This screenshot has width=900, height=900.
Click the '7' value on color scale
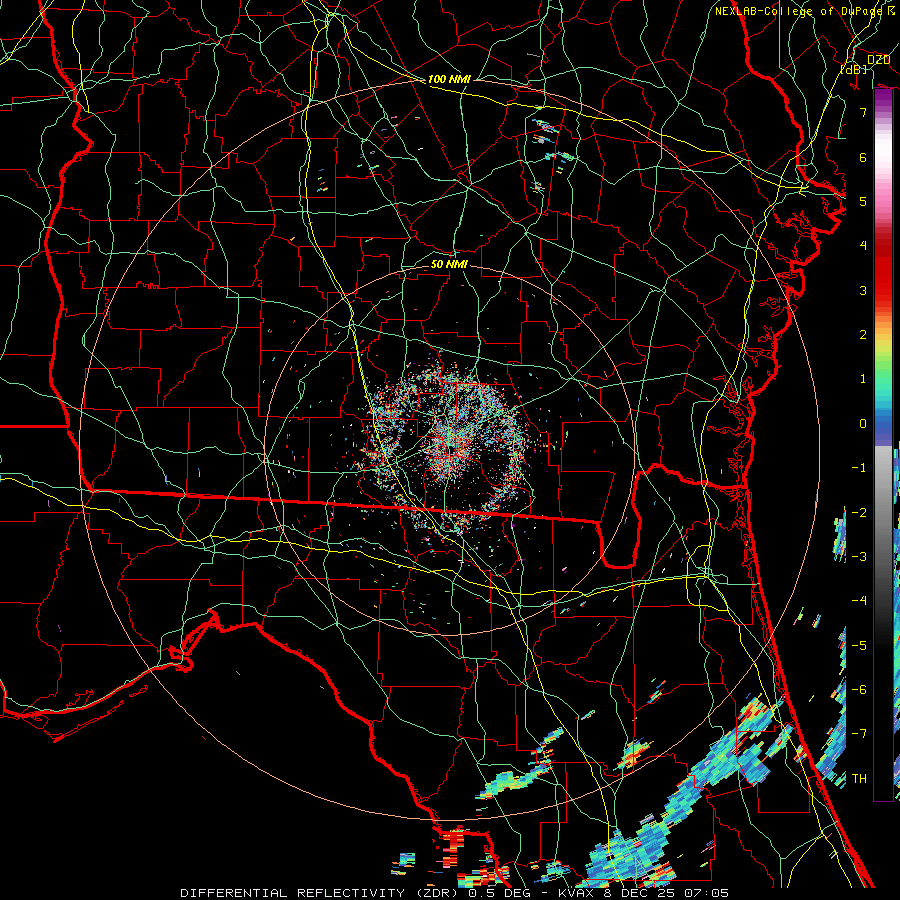coord(863,112)
